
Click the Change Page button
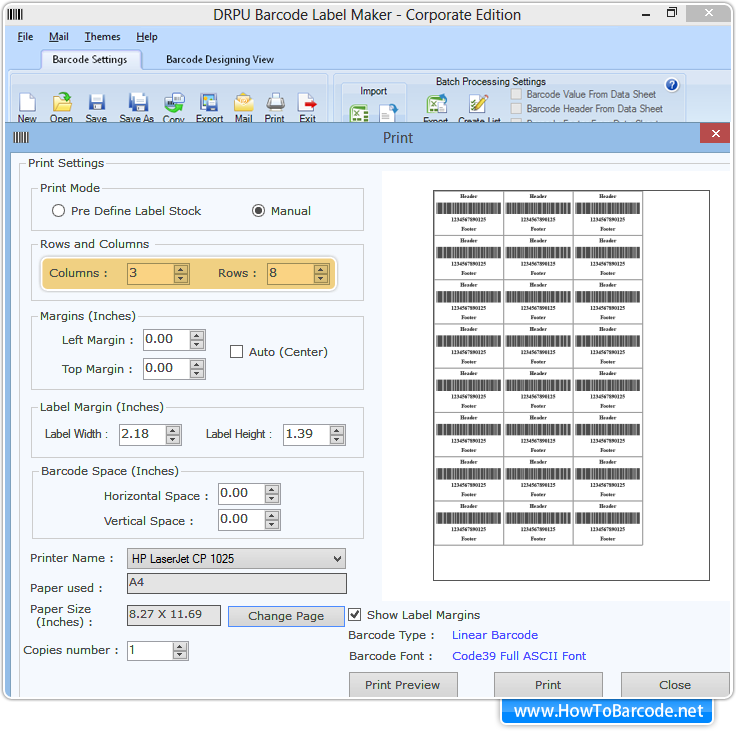click(x=286, y=616)
